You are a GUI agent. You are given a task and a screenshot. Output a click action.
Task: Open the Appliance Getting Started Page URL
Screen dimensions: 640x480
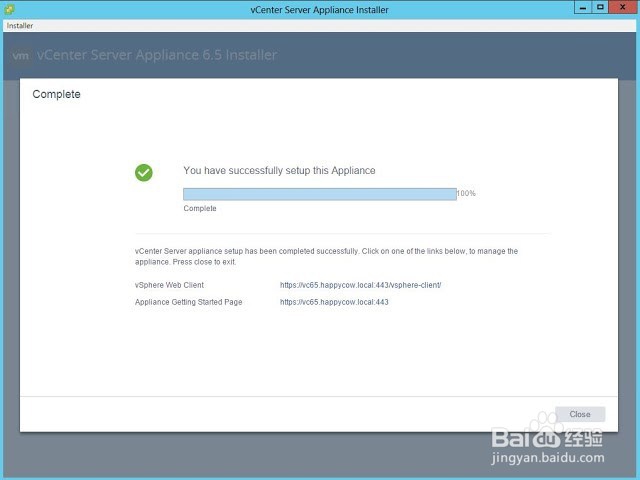coord(334,302)
